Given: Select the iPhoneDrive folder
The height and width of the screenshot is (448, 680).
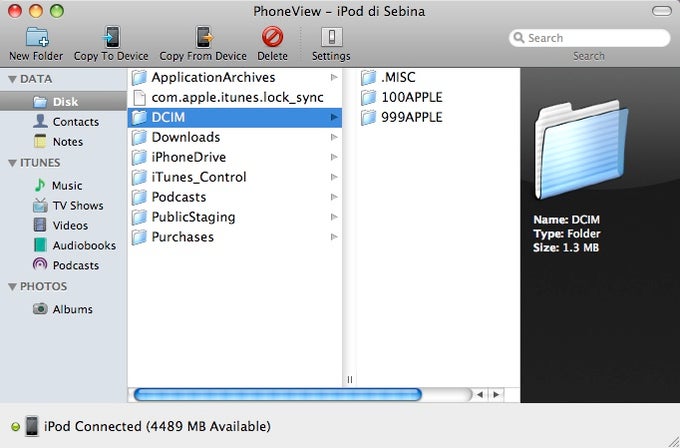Looking at the screenshot, I should (235, 157).
